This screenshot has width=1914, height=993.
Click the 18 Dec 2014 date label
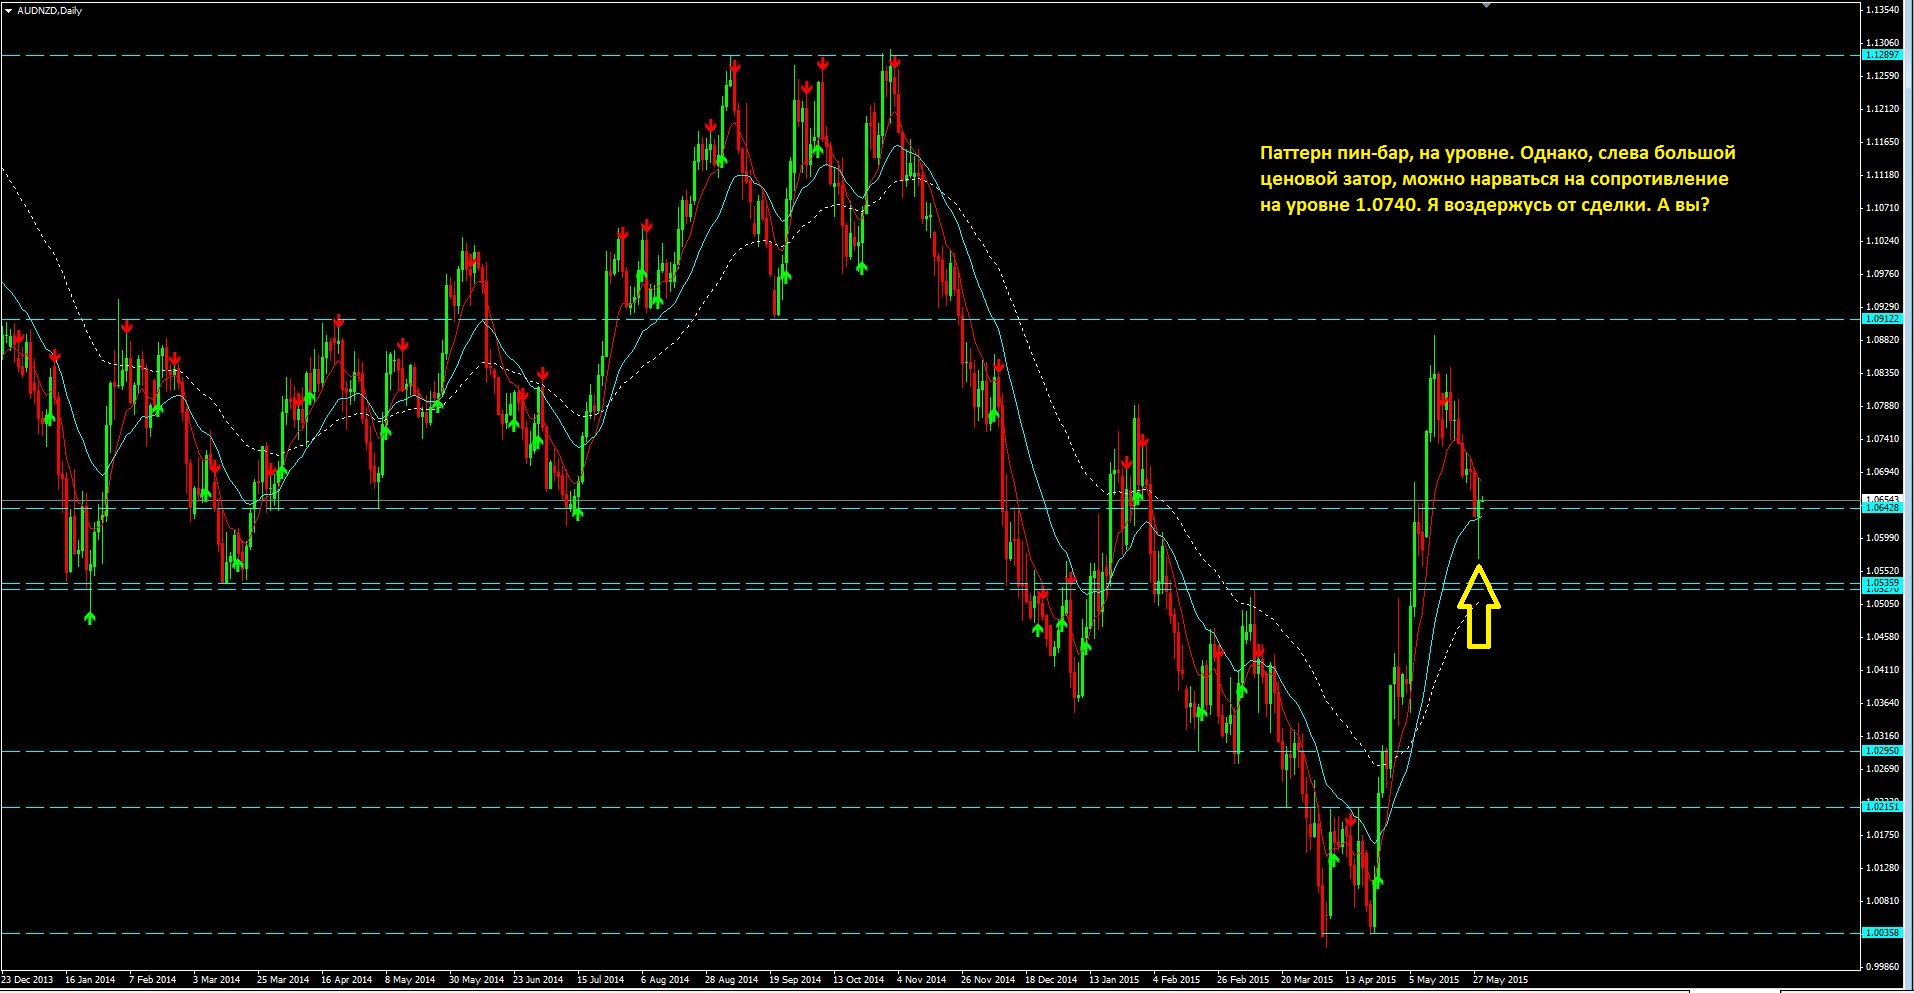pos(1050,980)
